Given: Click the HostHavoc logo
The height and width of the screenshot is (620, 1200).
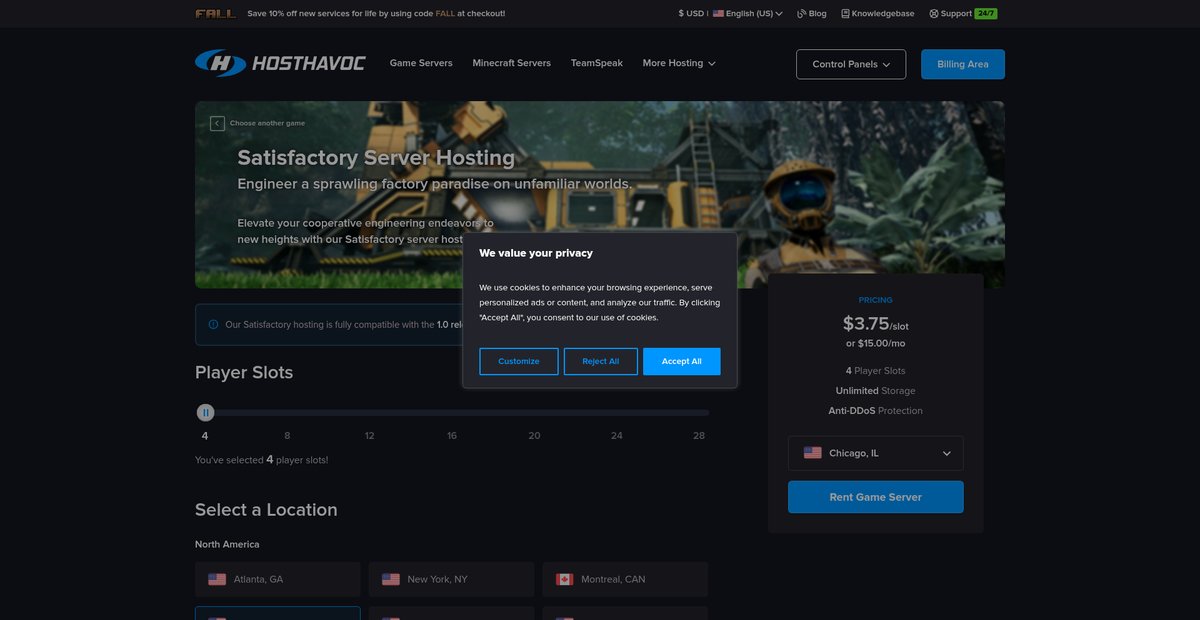Looking at the screenshot, I should click(280, 63).
